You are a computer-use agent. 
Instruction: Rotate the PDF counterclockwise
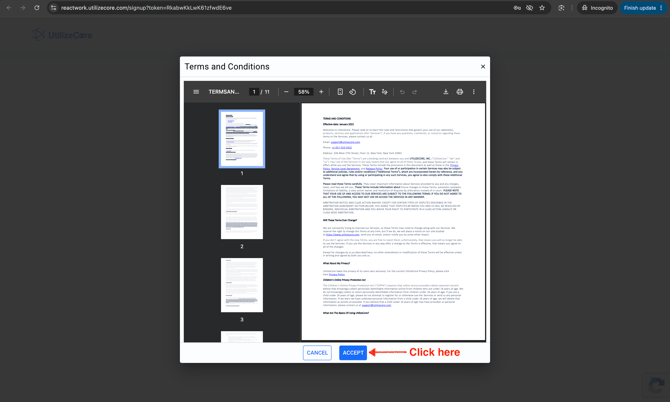click(x=353, y=92)
